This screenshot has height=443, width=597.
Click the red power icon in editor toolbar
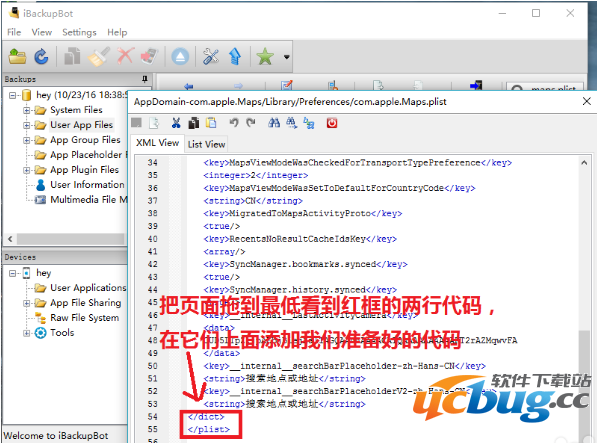click(x=332, y=123)
